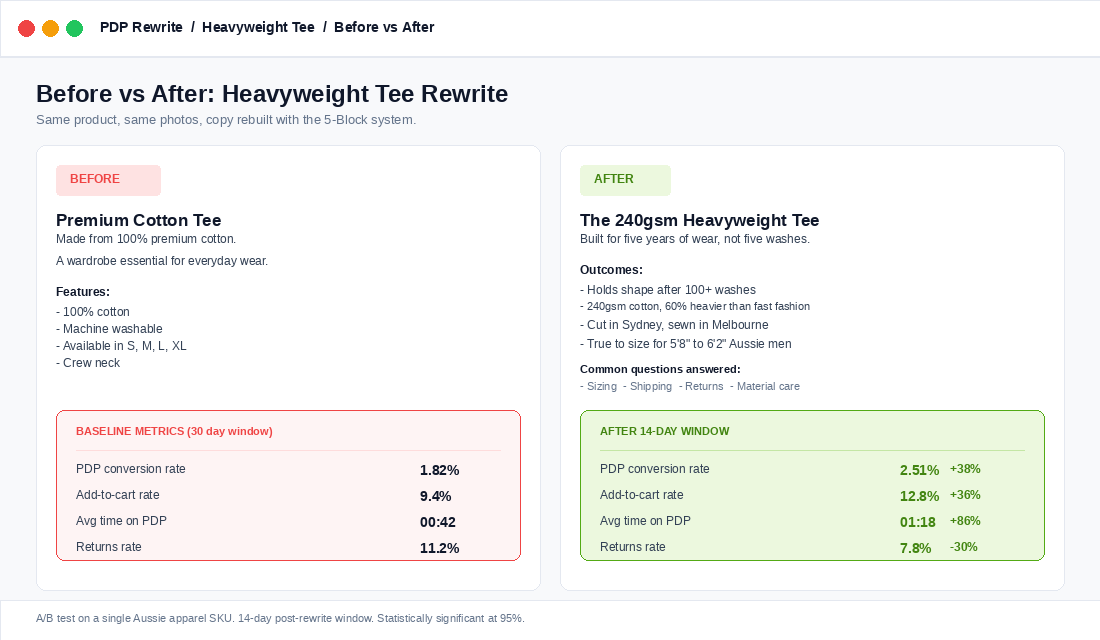Screen dimensions: 1100x640
Task: Click the Returns question tag
Action: [701, 387]
